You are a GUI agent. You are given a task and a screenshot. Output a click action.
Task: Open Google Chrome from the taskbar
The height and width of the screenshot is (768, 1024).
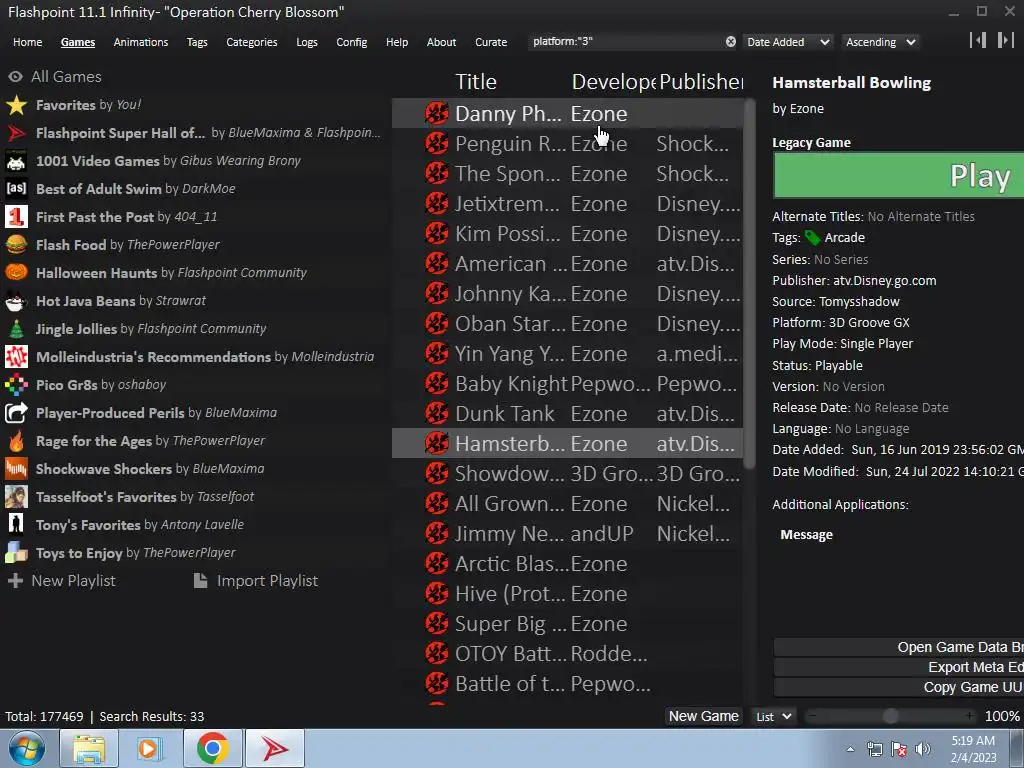click(x=212, y=748)
